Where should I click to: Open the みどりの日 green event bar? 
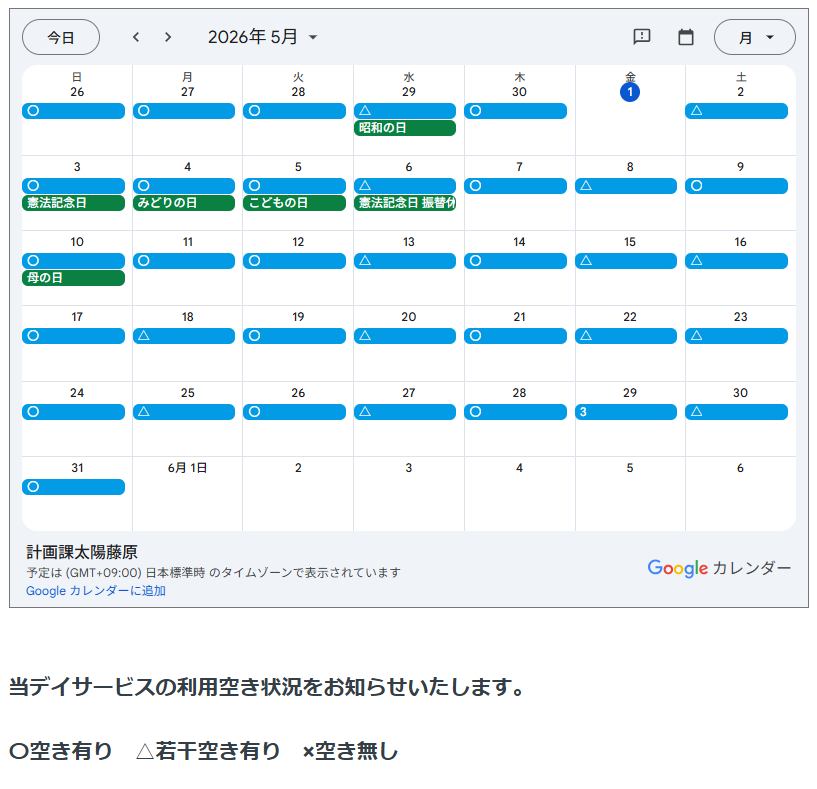point(184,203)
